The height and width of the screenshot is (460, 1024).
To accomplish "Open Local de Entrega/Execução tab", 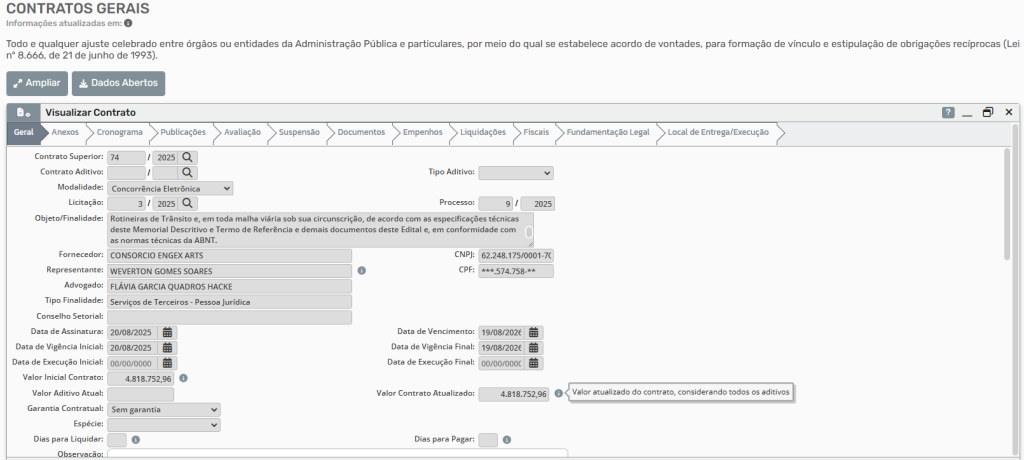I will (x=718, y=132).
